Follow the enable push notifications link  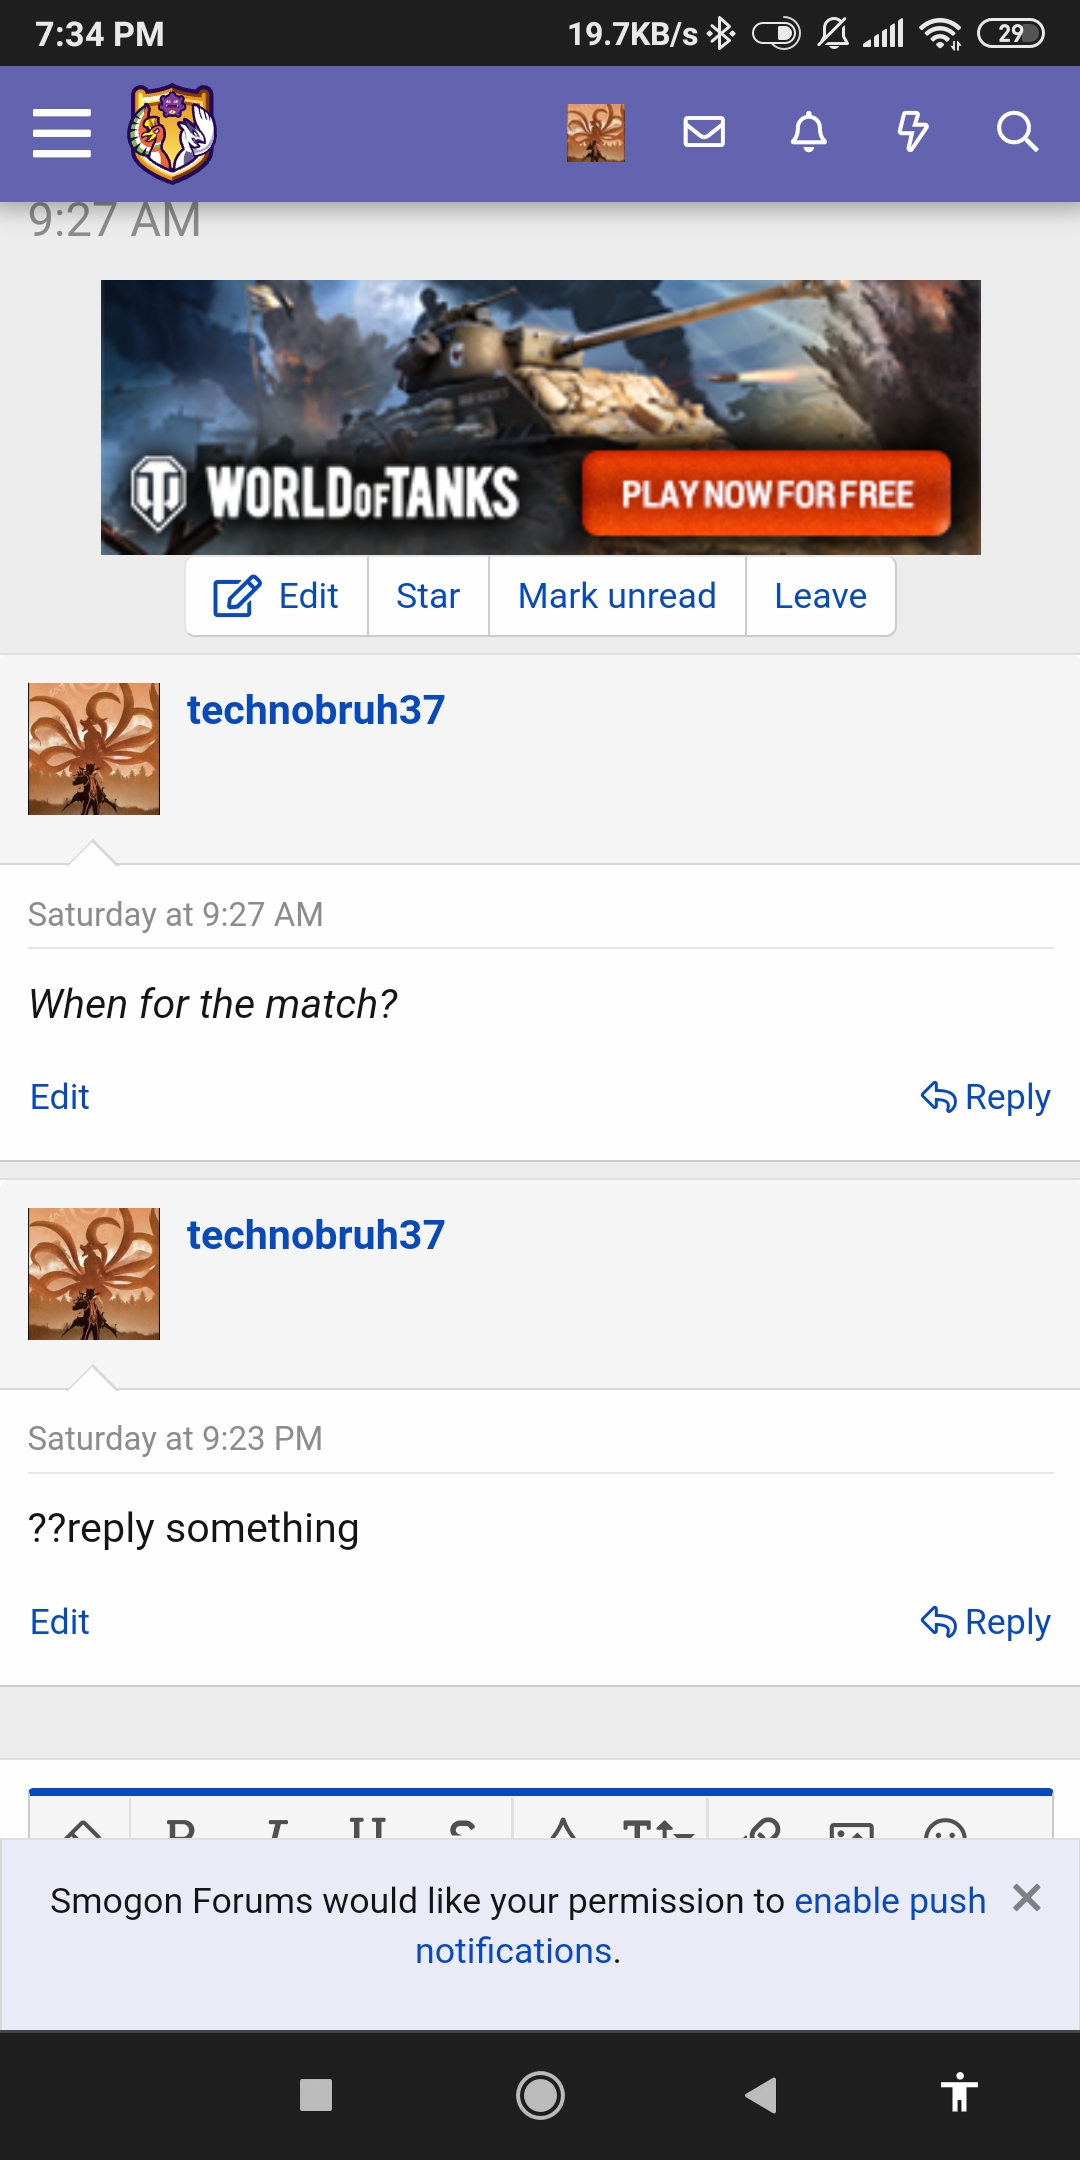[x=700, y=1926]
